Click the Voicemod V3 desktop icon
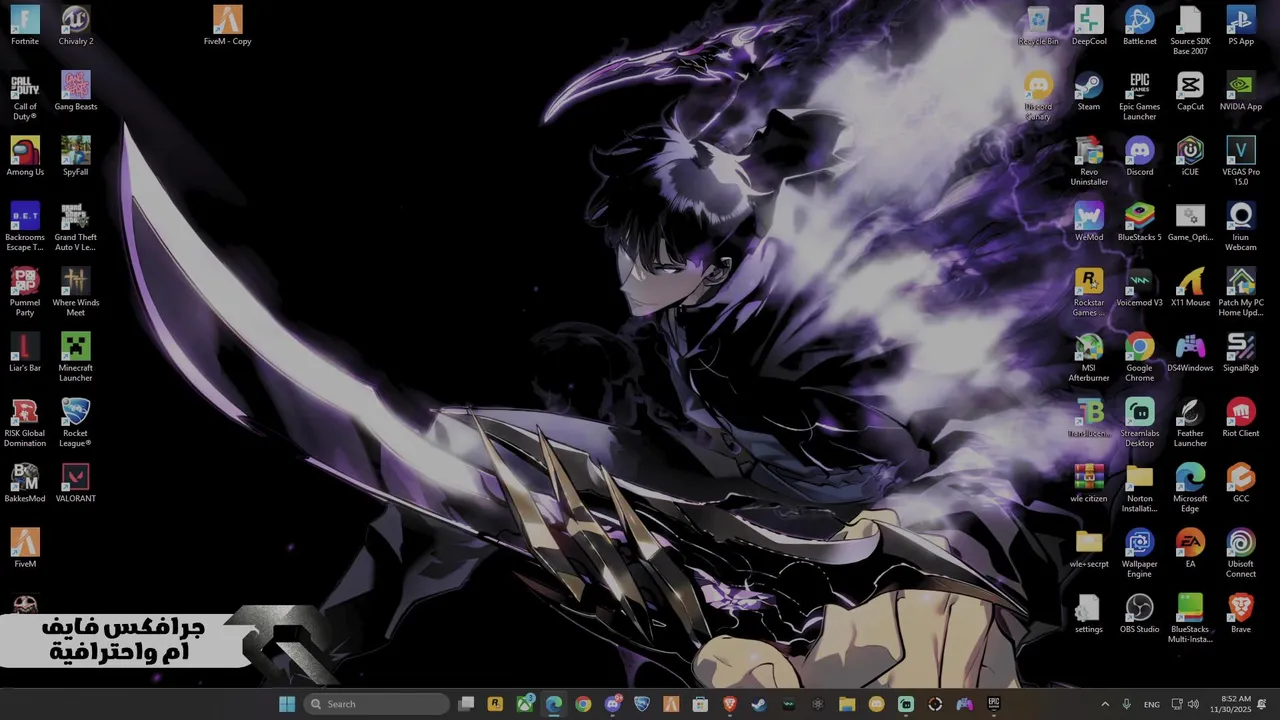This screenshot has height=720, width=1280. 1140,287
